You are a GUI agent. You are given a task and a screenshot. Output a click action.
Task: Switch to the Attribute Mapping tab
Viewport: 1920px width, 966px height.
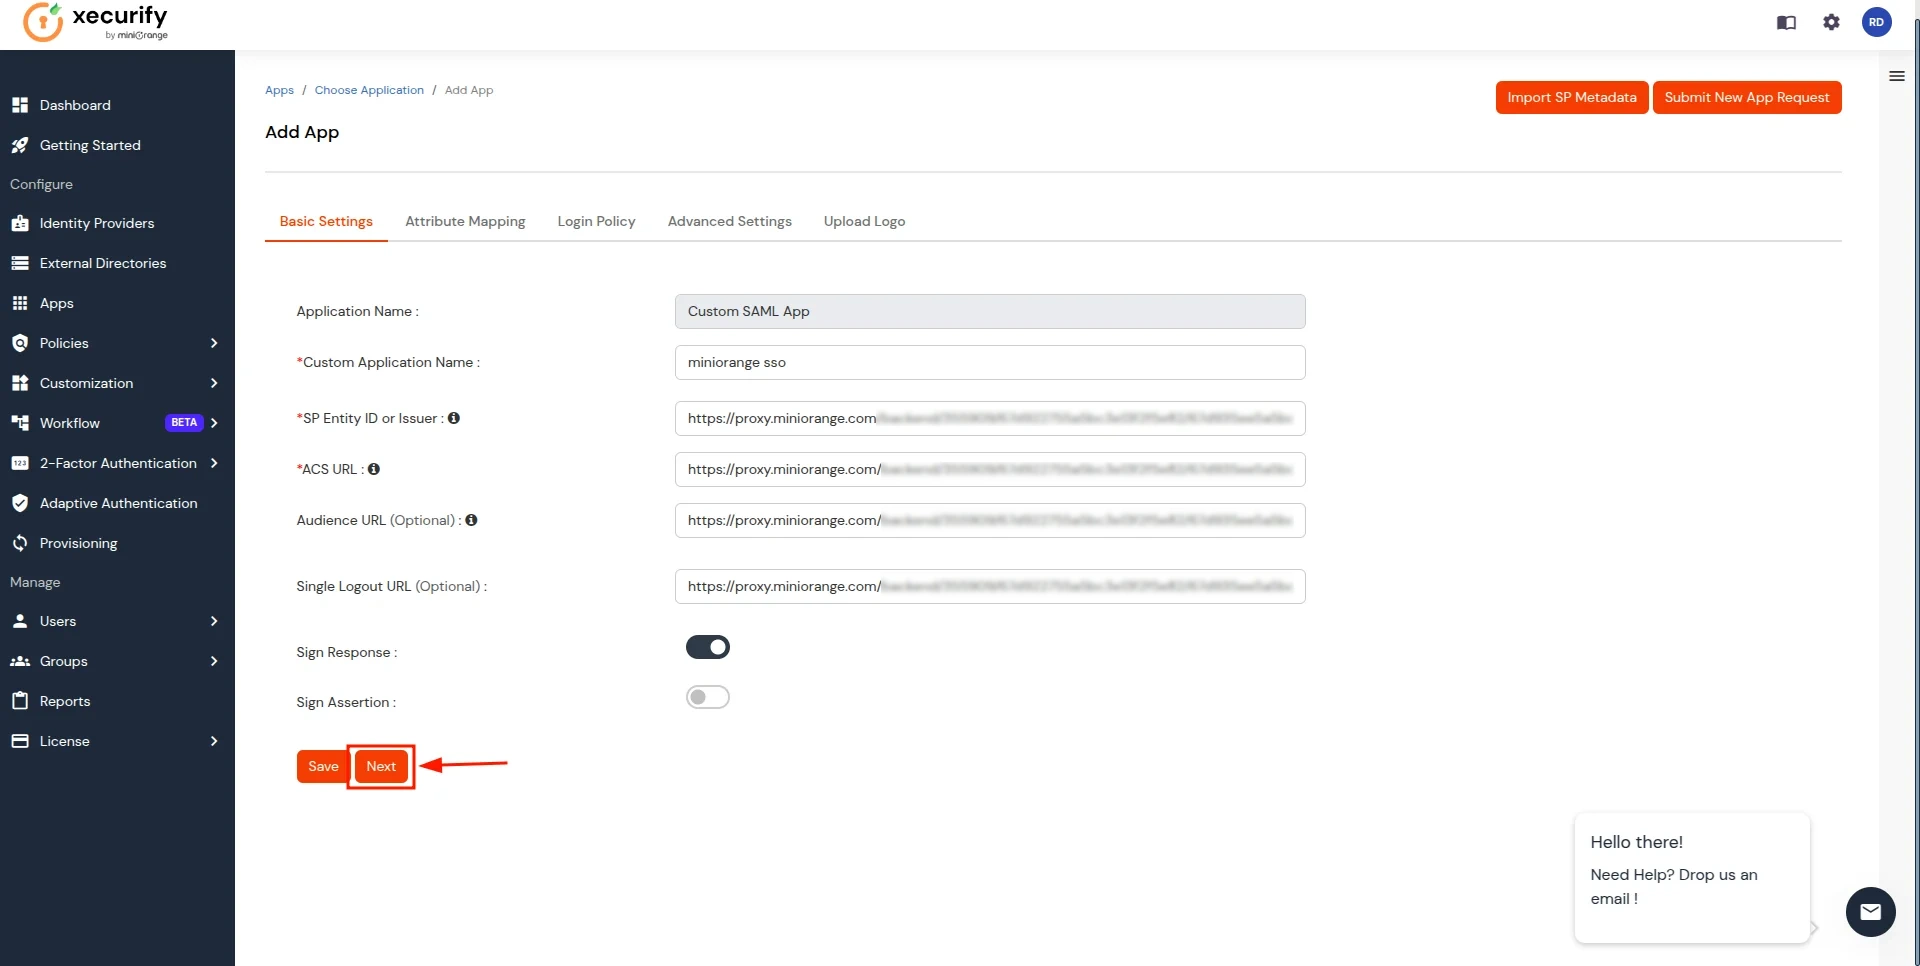[x=465, y=221]
